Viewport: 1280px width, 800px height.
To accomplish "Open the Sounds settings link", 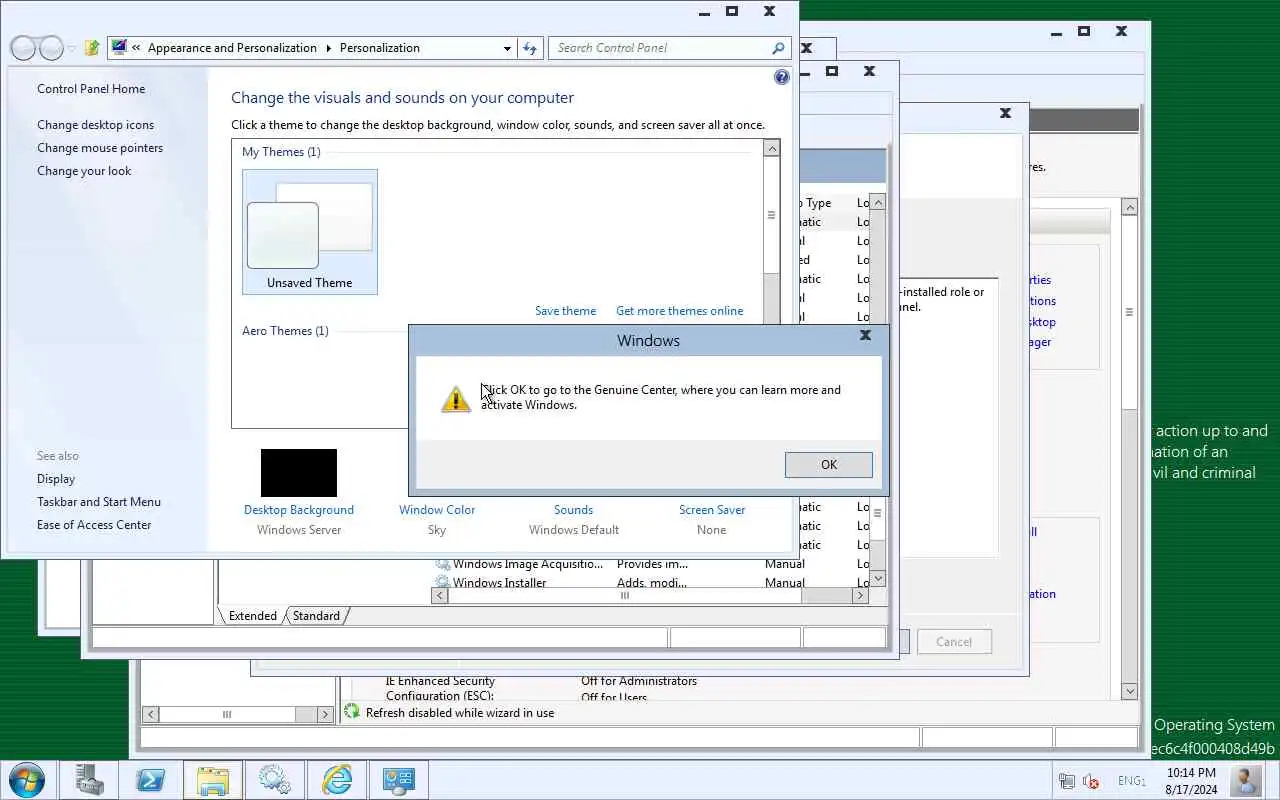I will (x=573, y=510).
